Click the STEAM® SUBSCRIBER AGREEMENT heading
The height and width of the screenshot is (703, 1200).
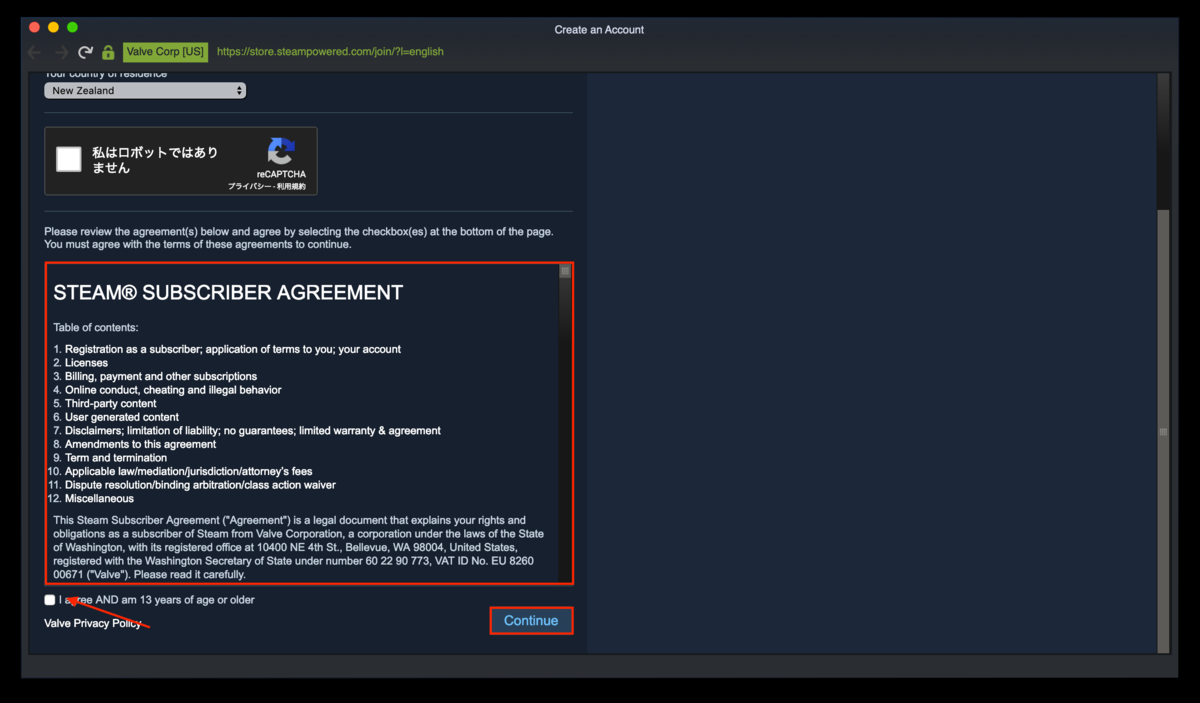coord(228,293)
